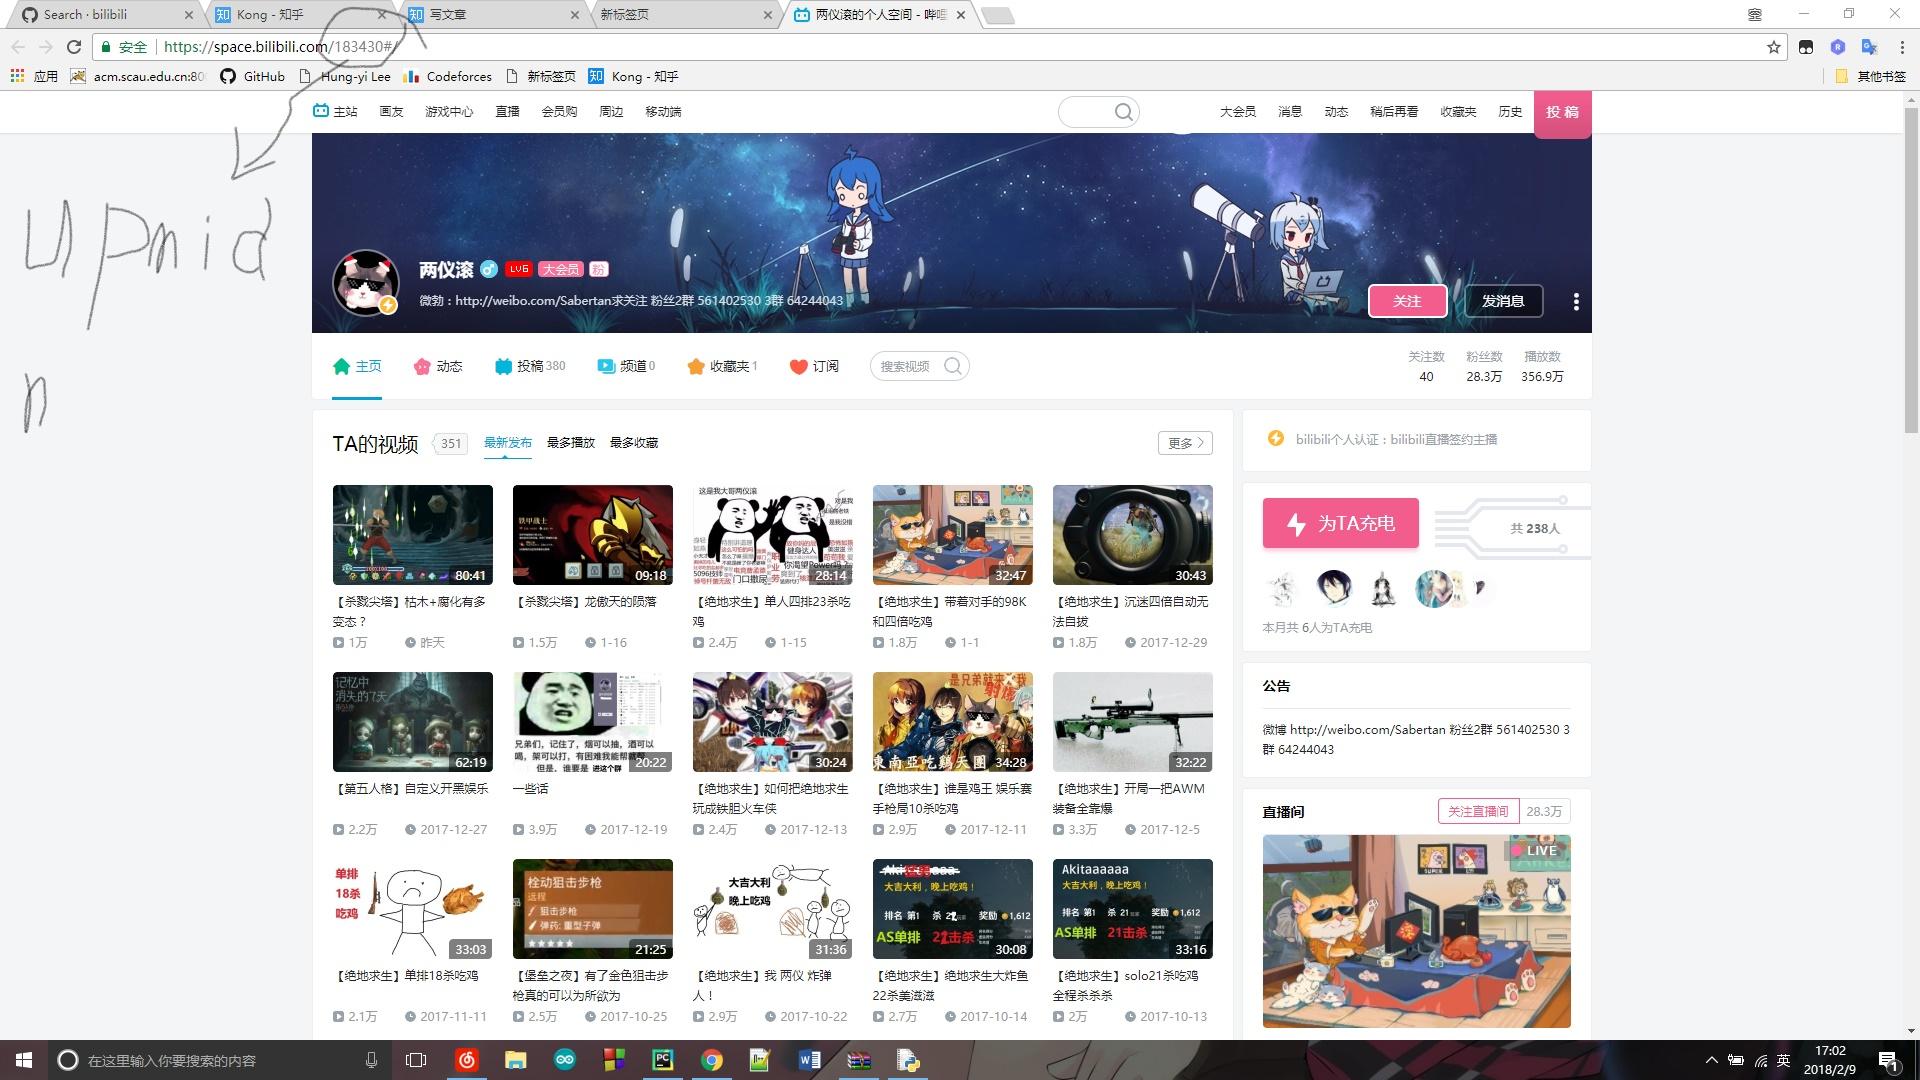Switch to the Kong - 知乎 tab
Image resolution: width=1920 pixels, height=1080 pixels.
pyautogui.click(x=300, y=15)
